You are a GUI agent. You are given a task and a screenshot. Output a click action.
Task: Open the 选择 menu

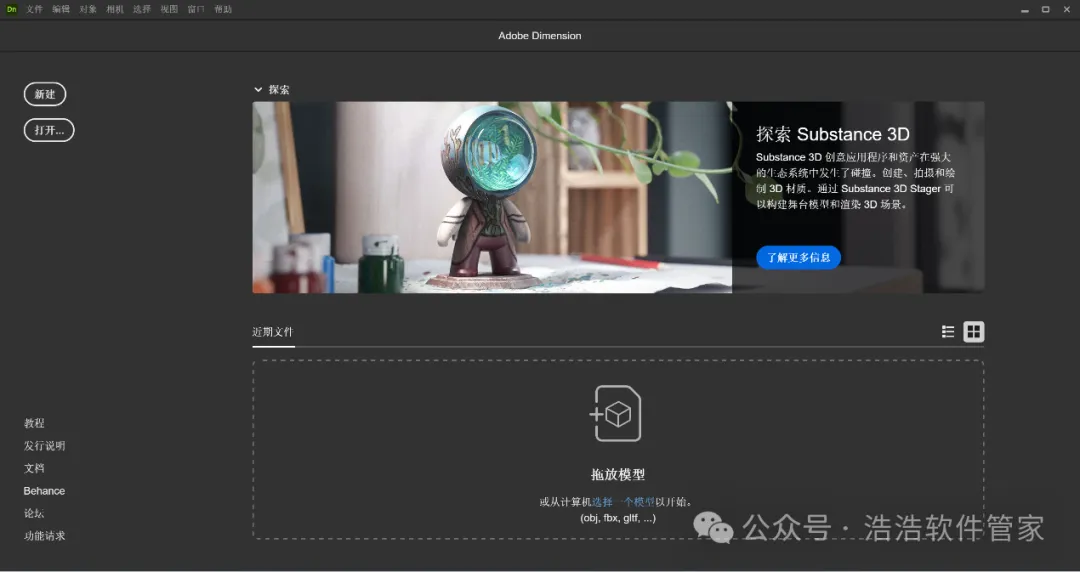[142, 9]
